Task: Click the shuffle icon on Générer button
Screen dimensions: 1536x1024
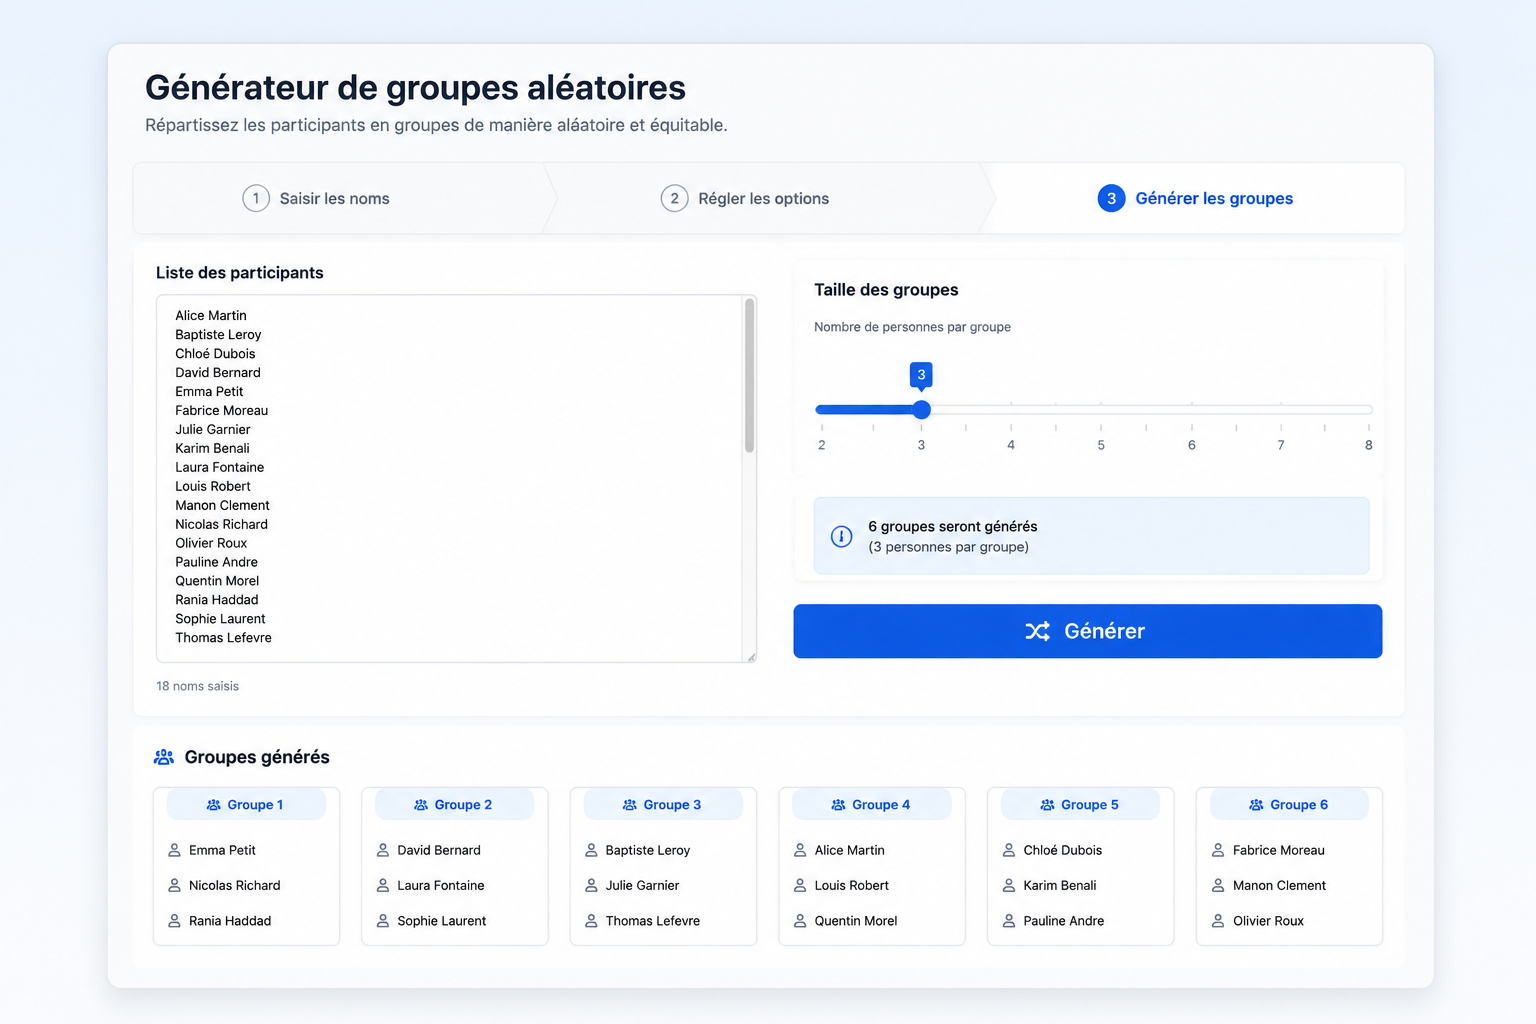Action: [1037, 631]
